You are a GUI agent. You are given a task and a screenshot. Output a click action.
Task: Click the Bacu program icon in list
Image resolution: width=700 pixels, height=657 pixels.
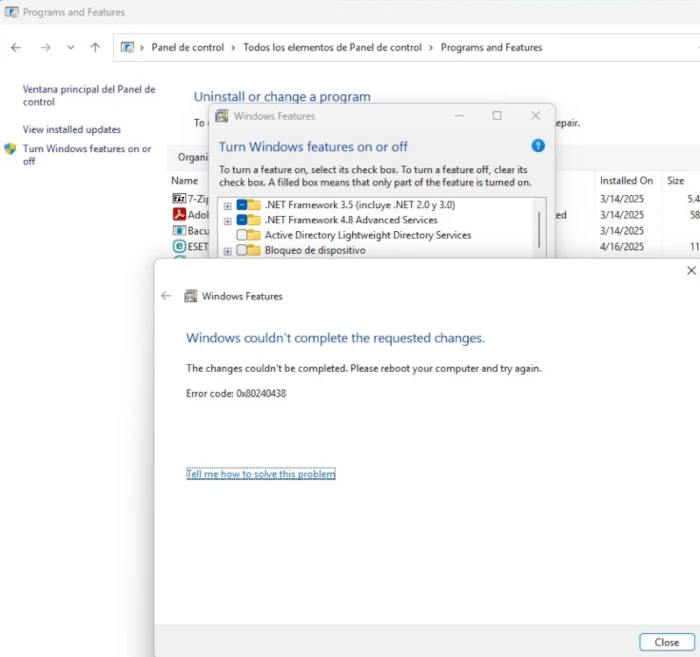click(179, 230)
